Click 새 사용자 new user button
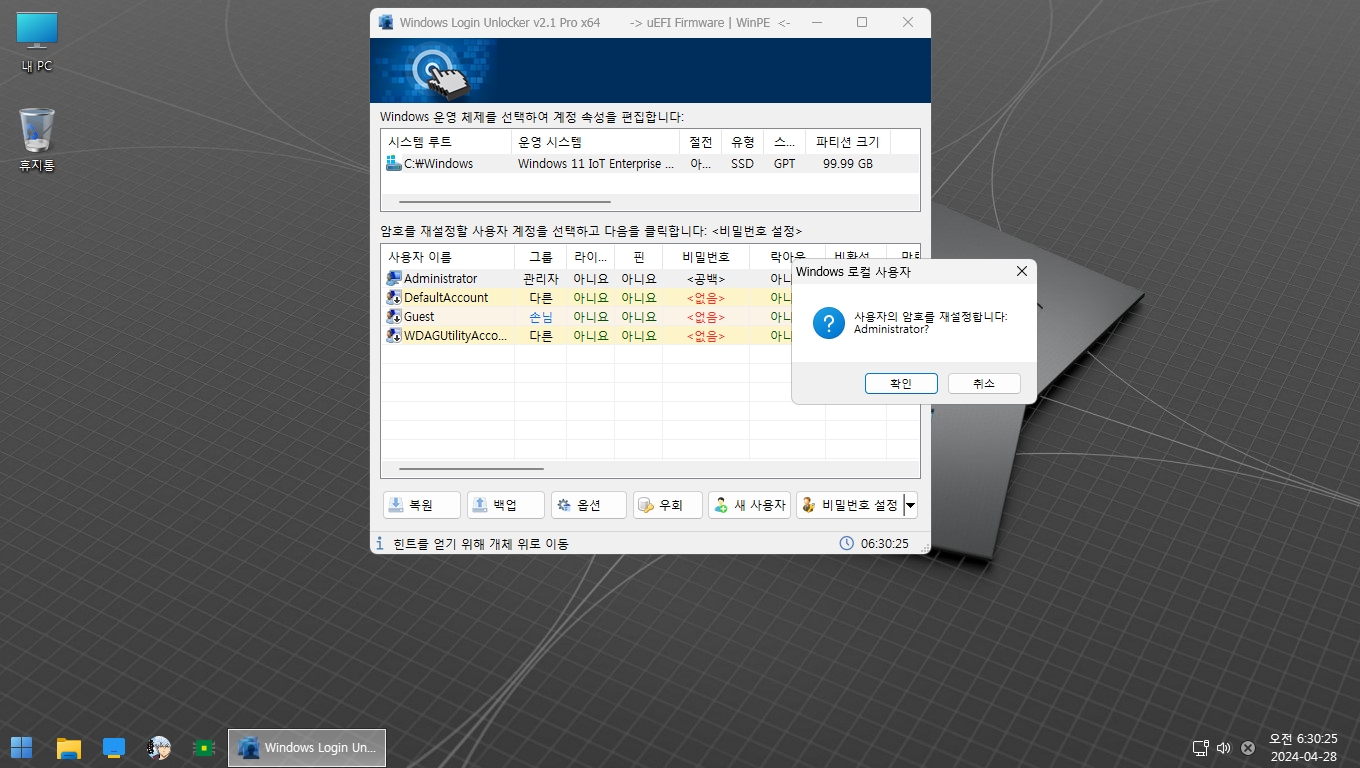Image resolution: width=1360 pixels, height=768 pixels. (749, 505)
